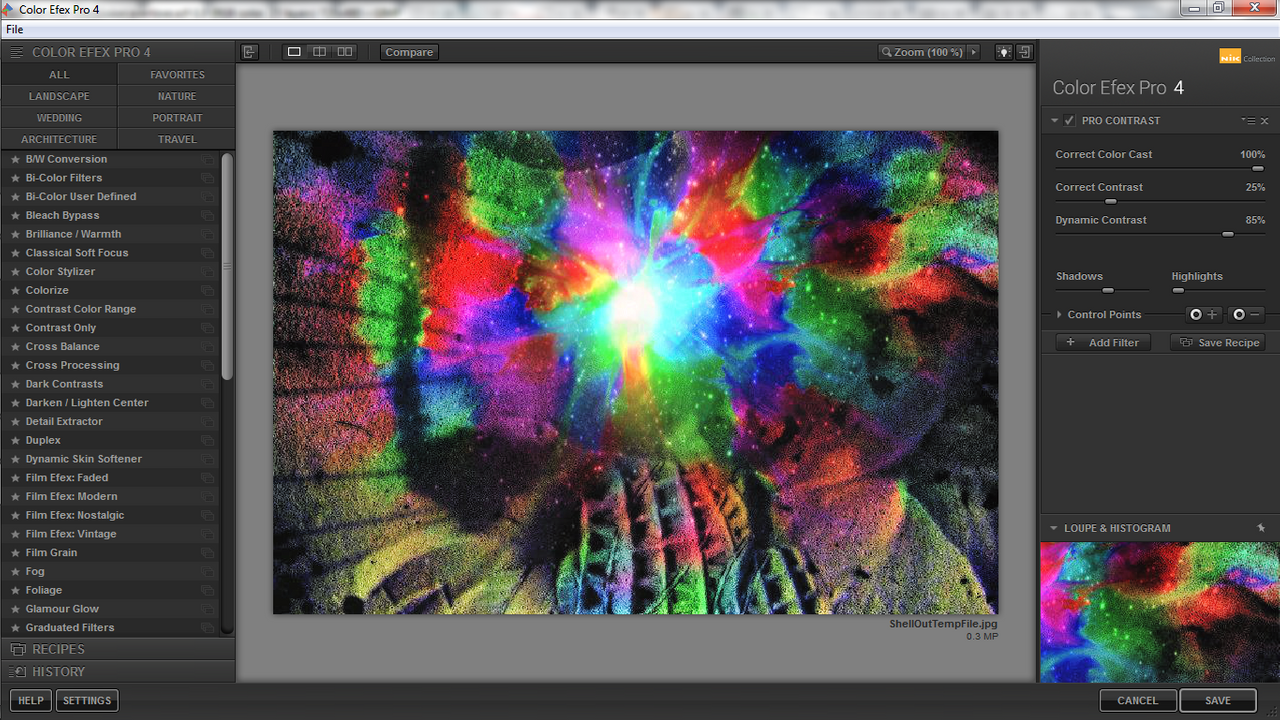Expand the Control Points section
Viewport: 1280px width, 720px height.
coord(1059,314)
